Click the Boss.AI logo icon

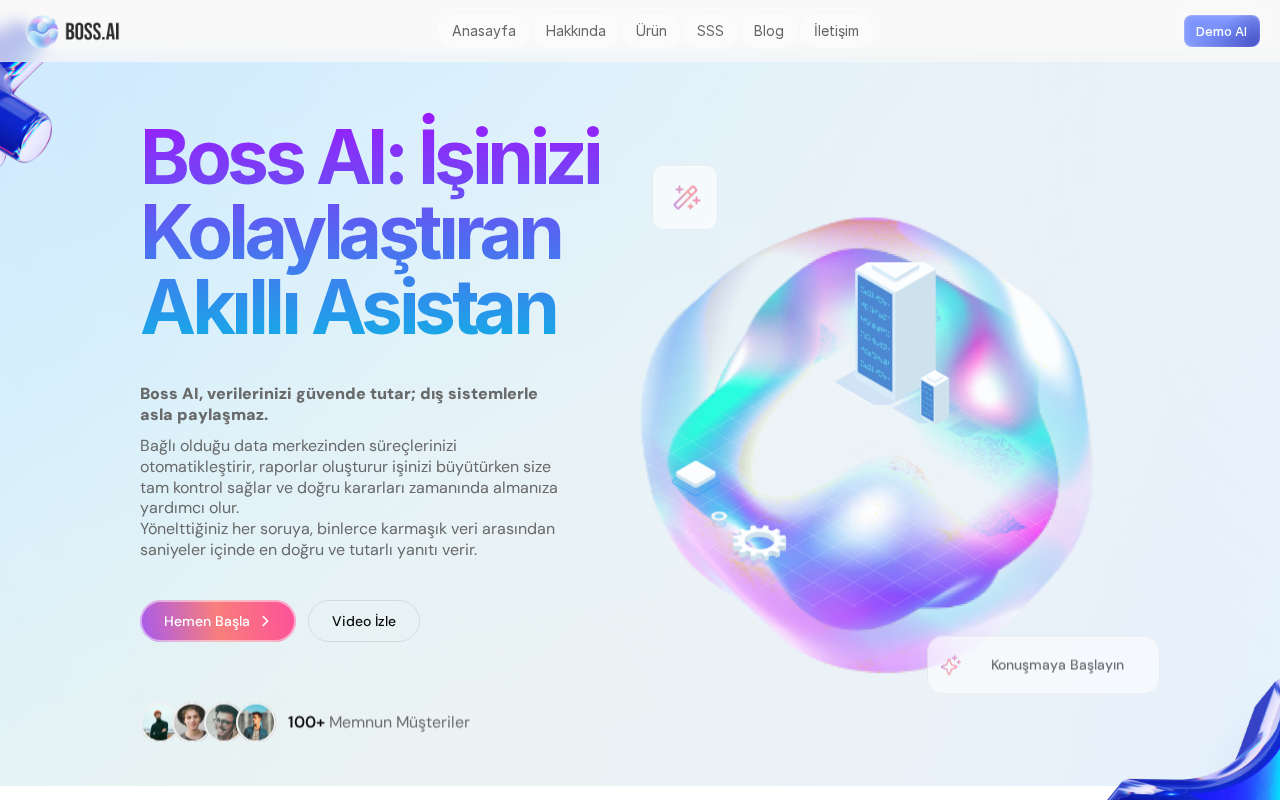coord(42,31)
